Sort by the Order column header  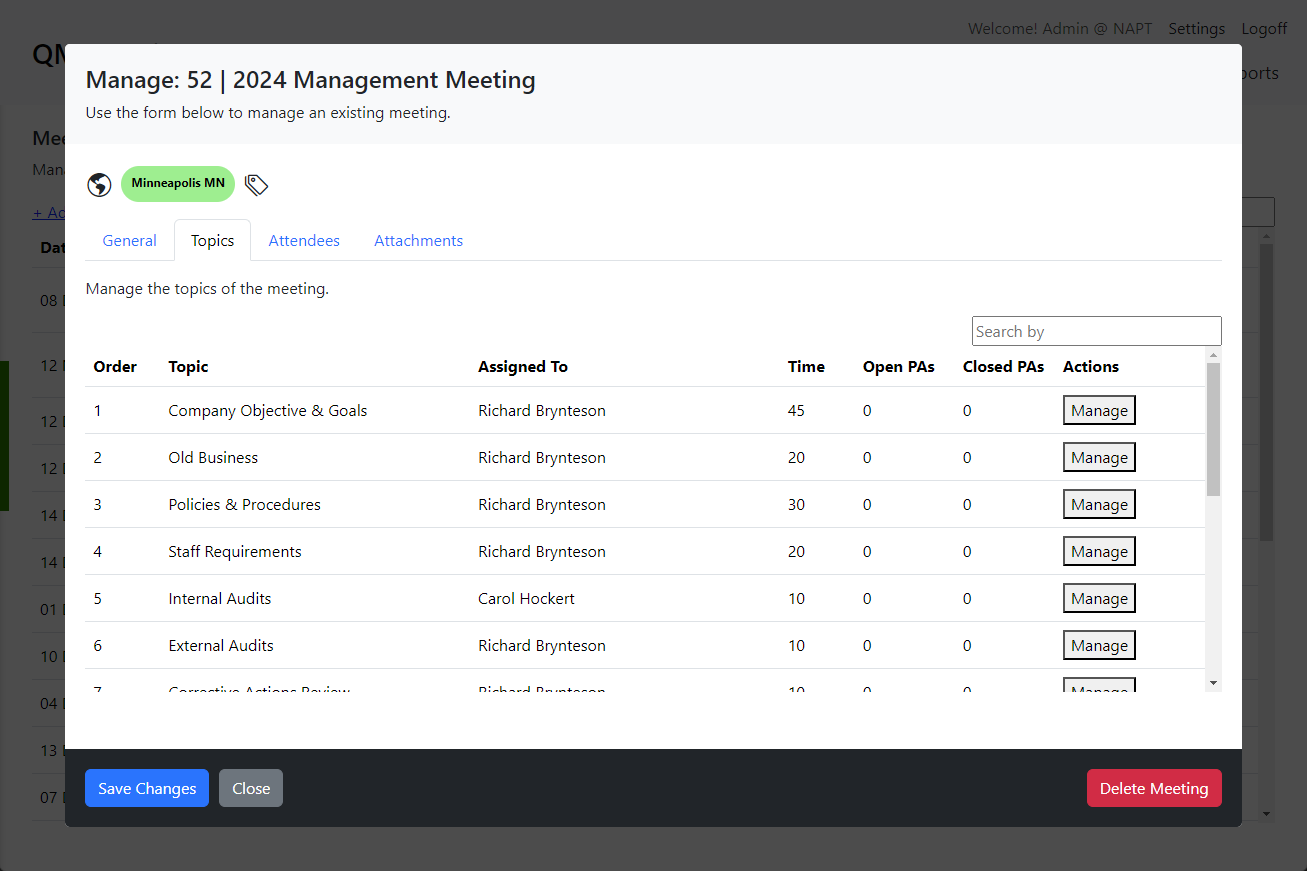[x=115, y=367]
